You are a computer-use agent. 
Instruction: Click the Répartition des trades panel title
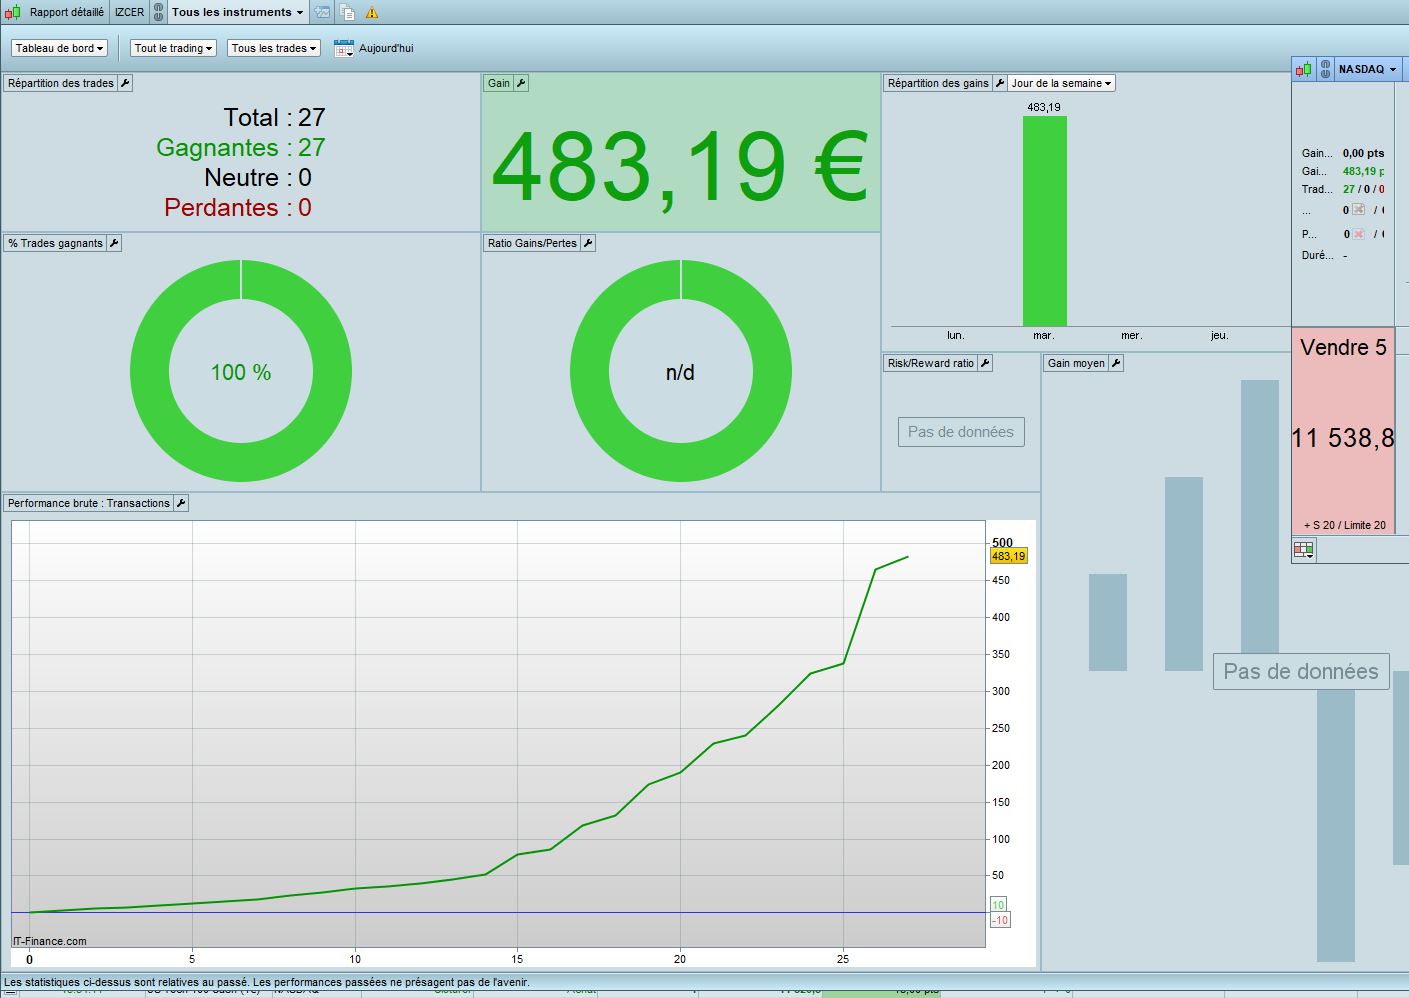click(x=61, y=83)
